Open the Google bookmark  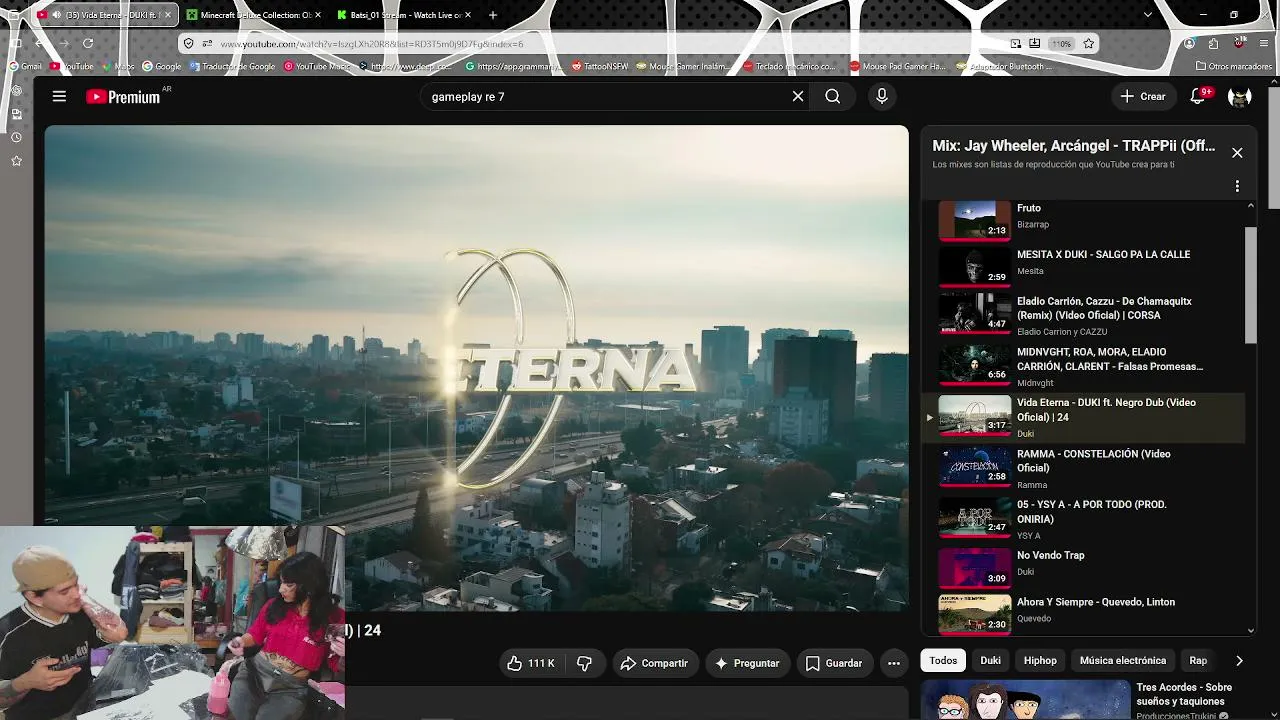[162, 67]
